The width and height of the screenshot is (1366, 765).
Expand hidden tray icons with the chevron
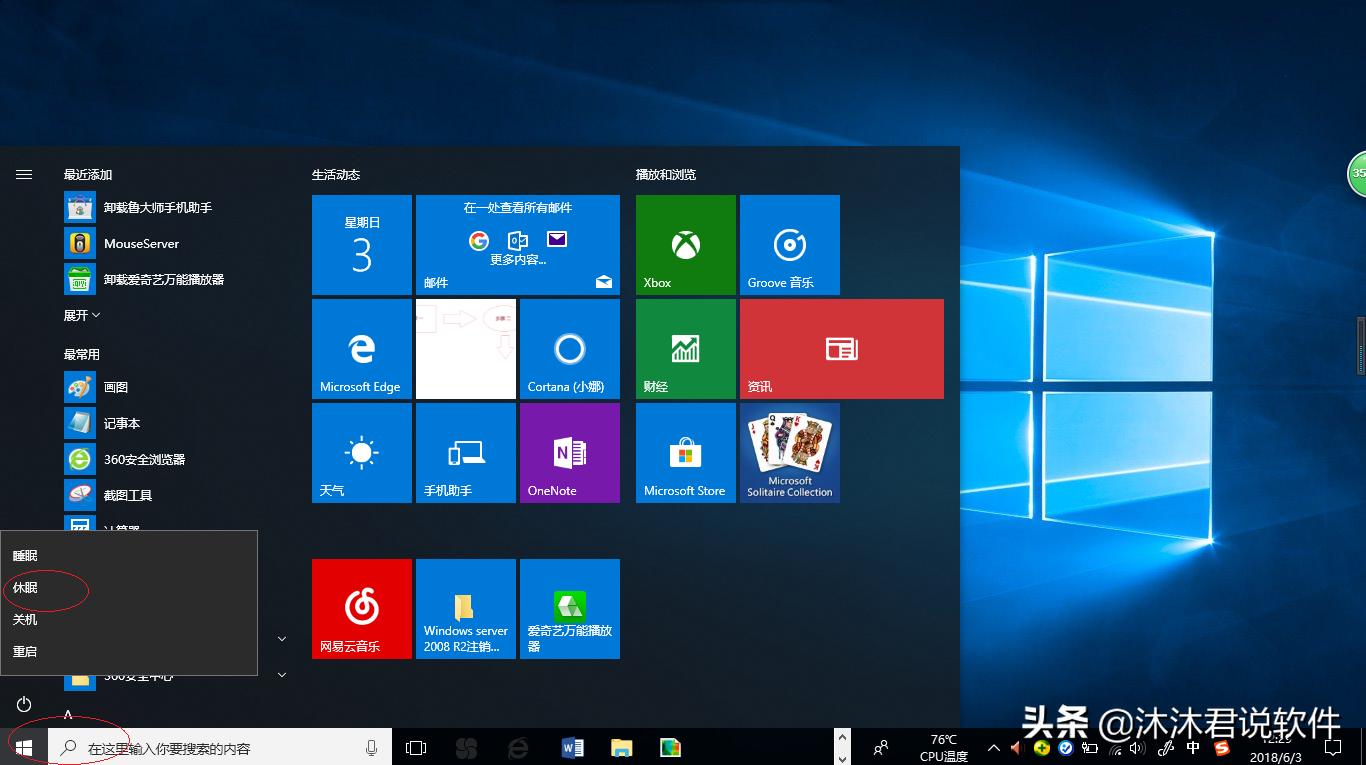[993, 747]
